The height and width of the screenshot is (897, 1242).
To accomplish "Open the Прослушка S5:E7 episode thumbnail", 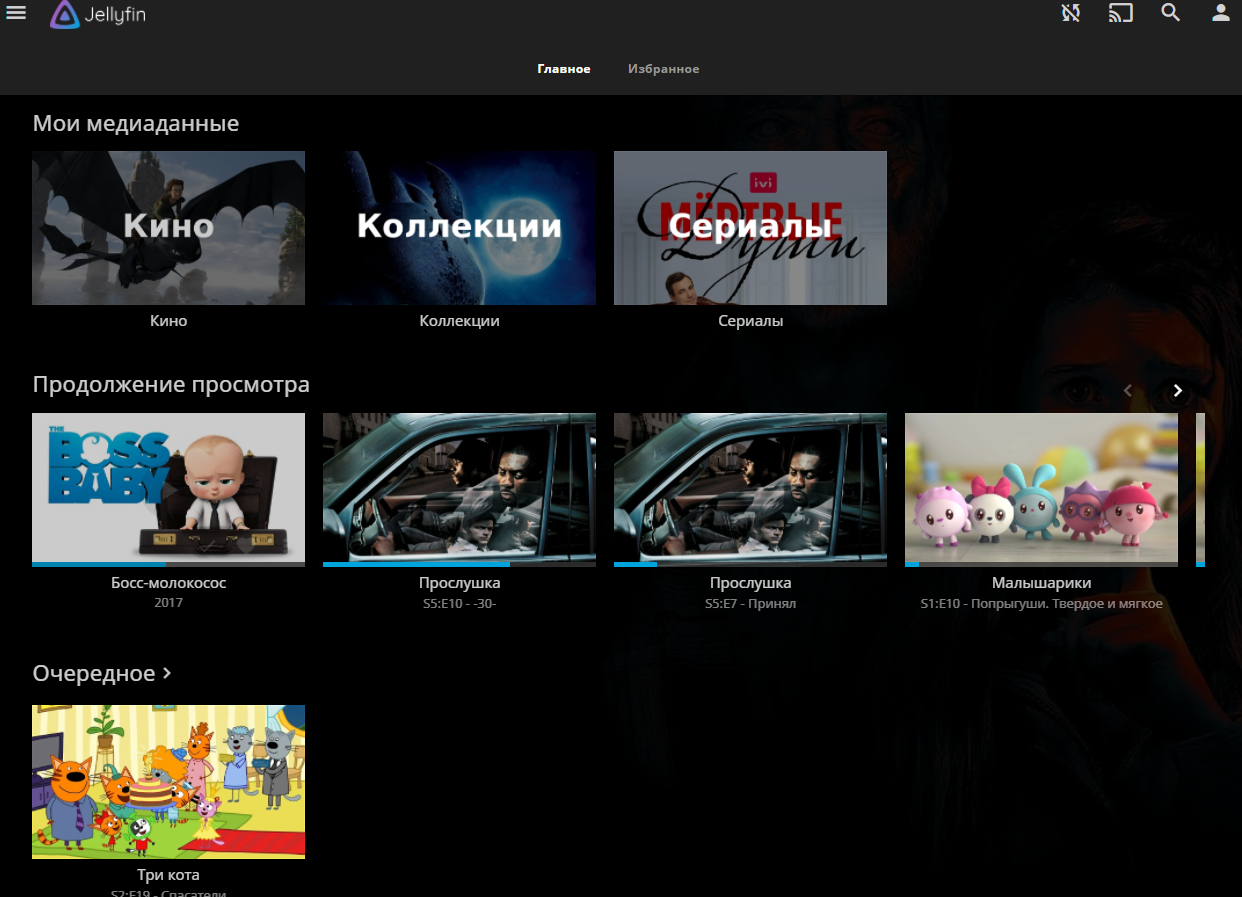I will coord(750,488).
